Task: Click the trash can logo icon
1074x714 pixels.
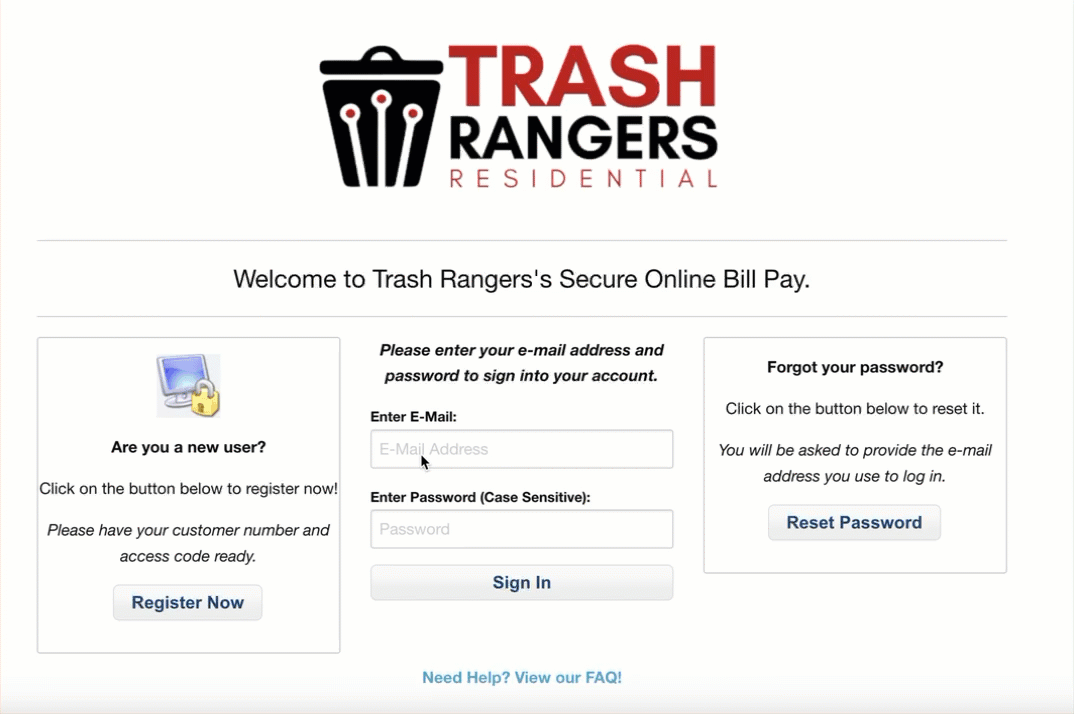Action: coord(381,116)
